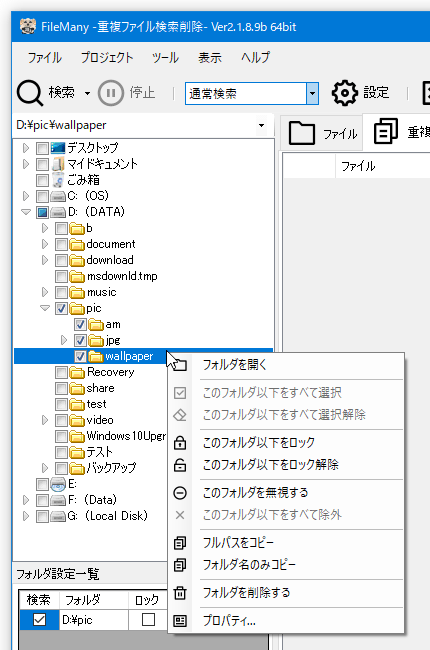The width and height of the screenshot is (430, 650).
Task: Open the ヘルプ menu
Action: [x=255, y=57]
